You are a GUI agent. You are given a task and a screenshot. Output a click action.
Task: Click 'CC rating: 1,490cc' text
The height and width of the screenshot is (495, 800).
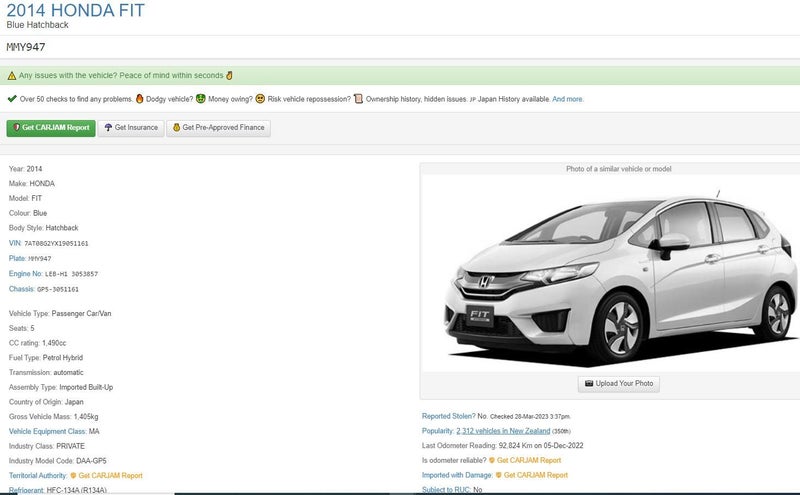(37, 343)
